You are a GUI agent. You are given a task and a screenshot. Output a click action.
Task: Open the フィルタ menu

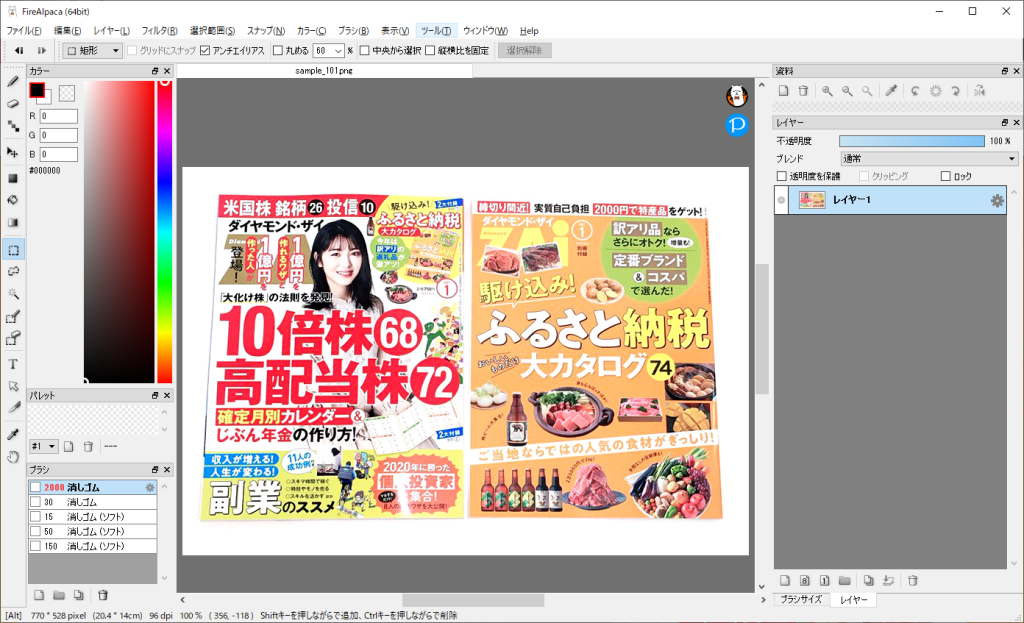(159, 31)
